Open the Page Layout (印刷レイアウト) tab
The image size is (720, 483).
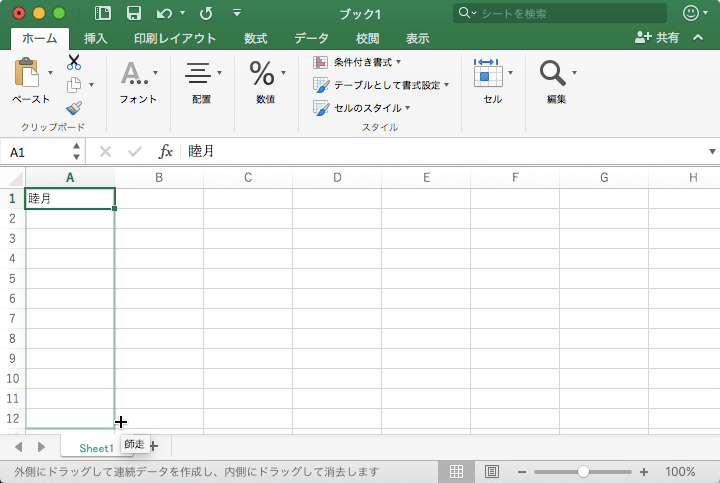click(175, 38)
